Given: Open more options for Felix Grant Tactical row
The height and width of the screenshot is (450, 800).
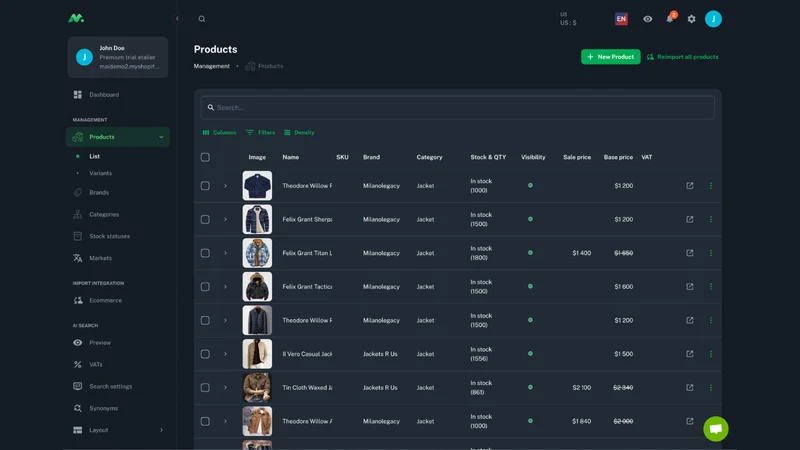Looking at the screenshot, I should (x=711, y=287).
